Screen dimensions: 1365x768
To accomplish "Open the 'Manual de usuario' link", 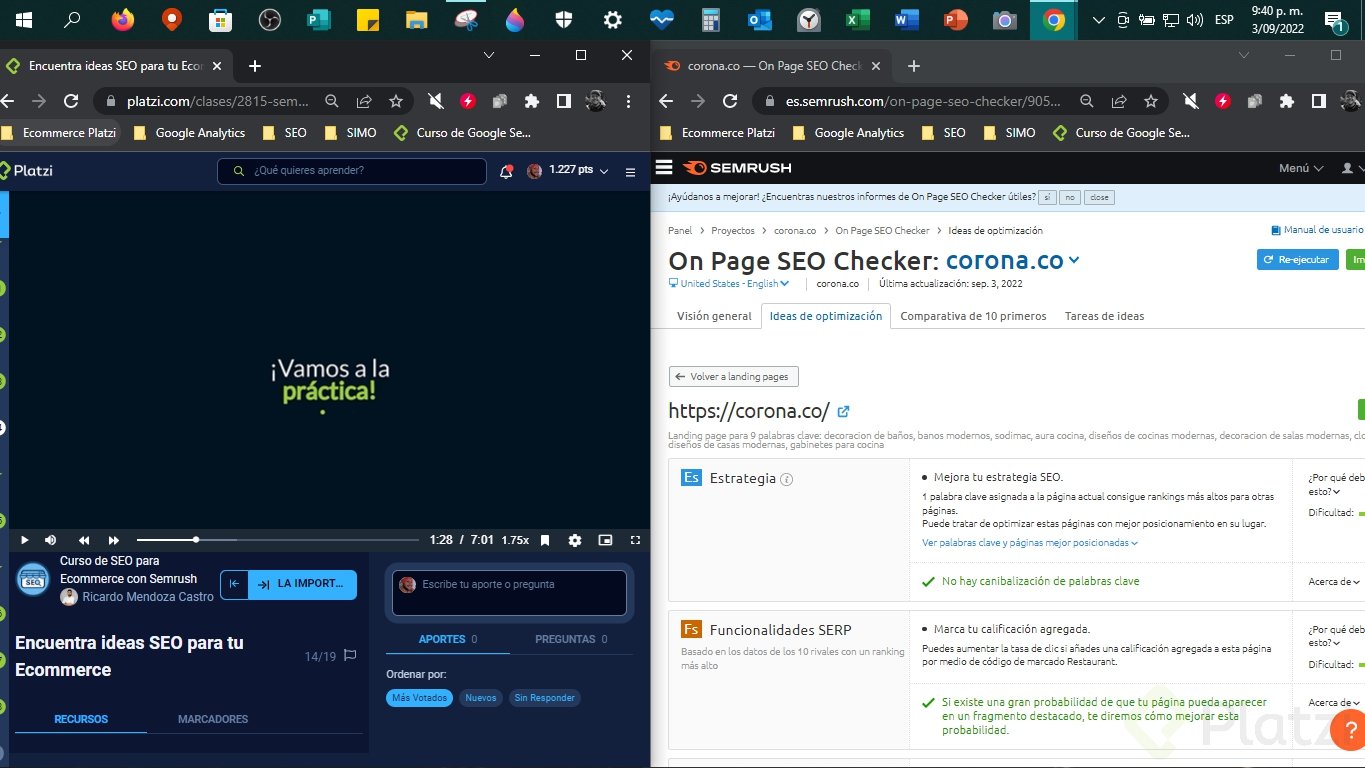I will point(1318,230).
